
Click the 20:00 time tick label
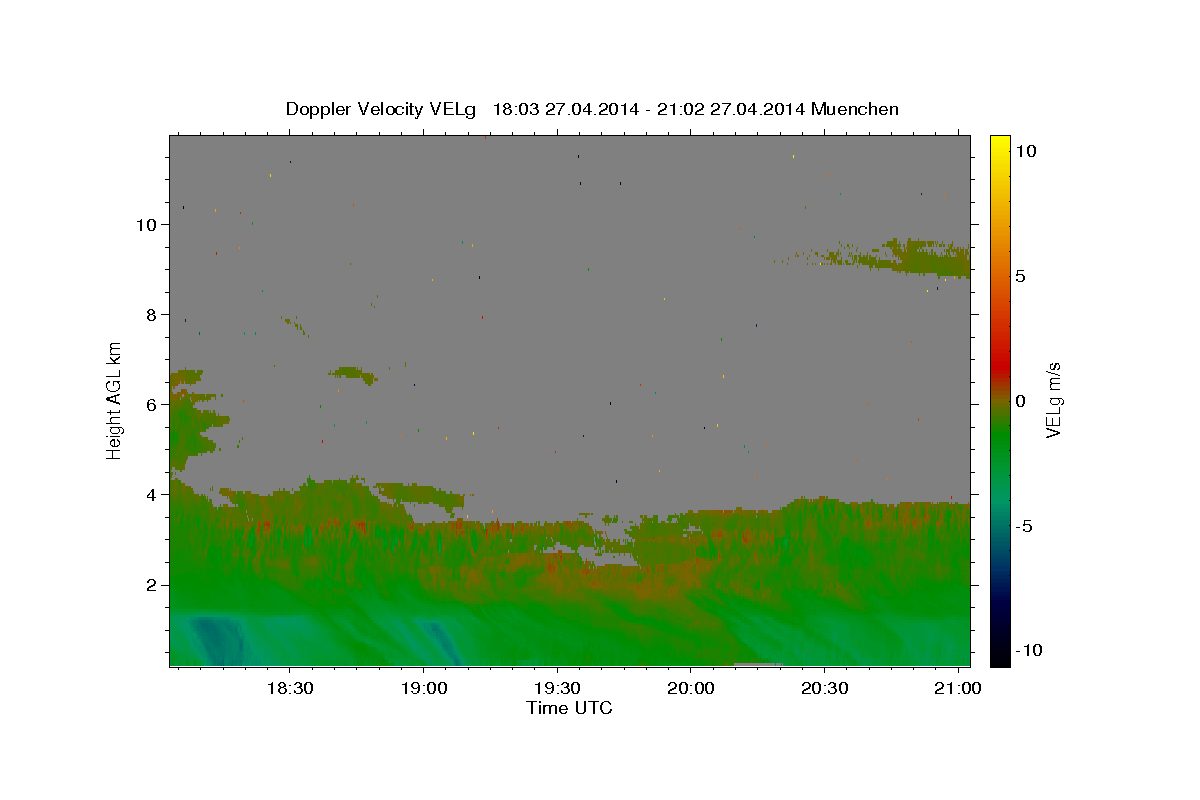coord(691,689)
